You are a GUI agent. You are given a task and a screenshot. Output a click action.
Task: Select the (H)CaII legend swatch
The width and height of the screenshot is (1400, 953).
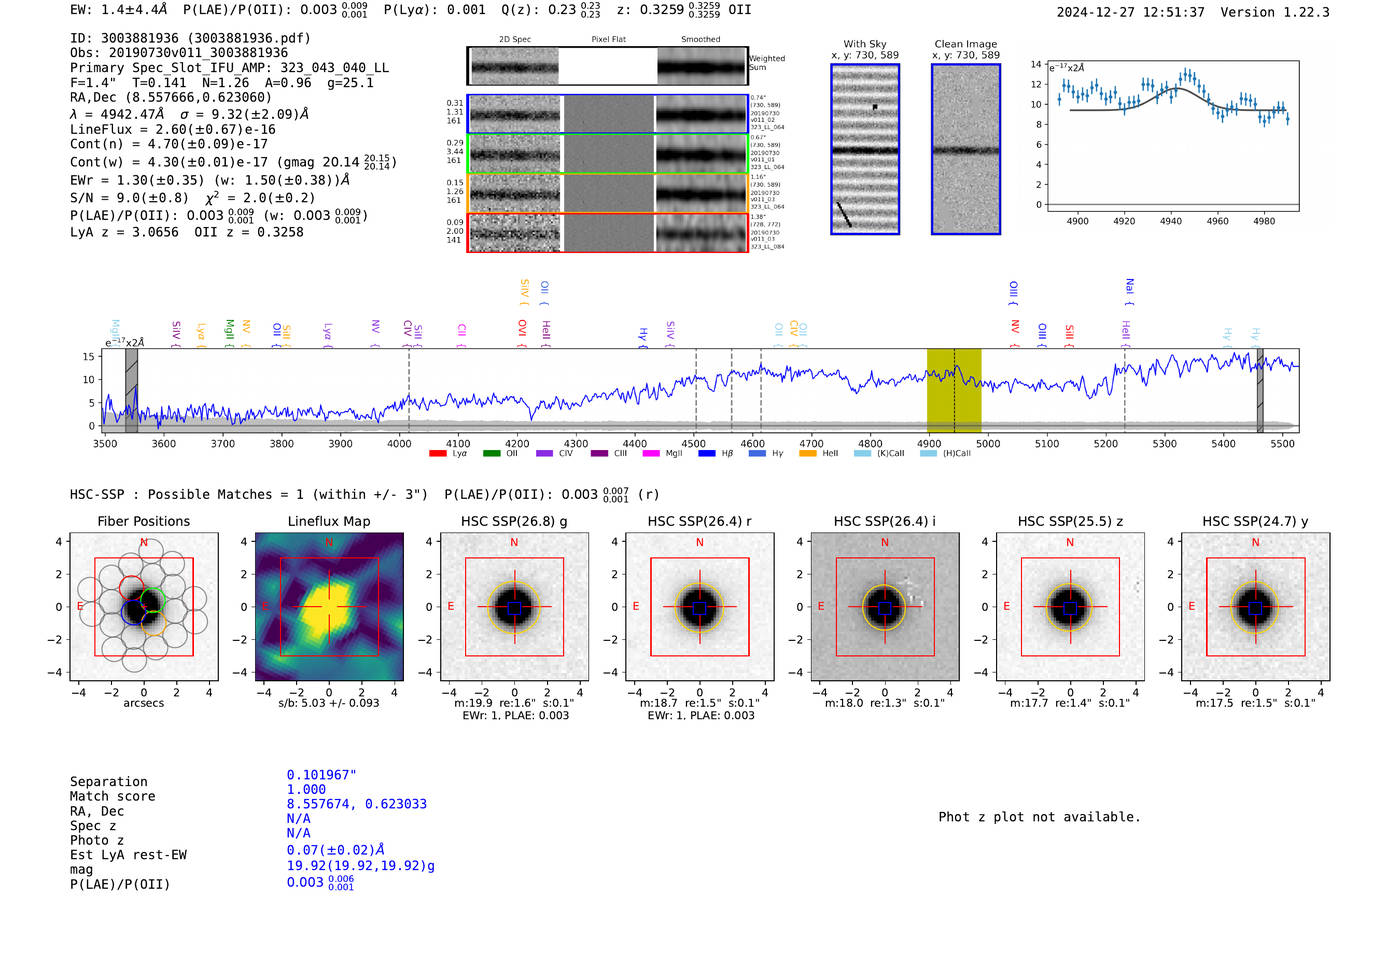coord(929,454)
